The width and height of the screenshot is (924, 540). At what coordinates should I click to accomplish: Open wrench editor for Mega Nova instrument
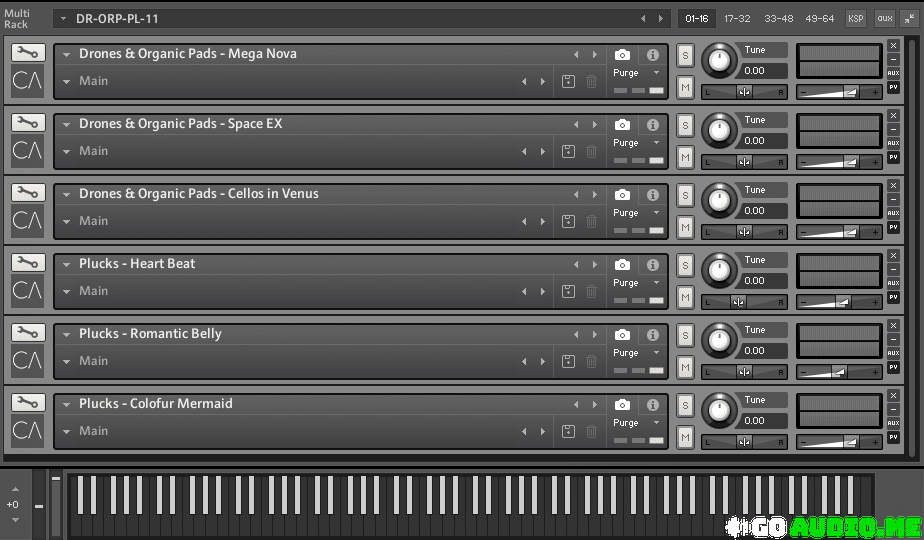(28, 54)
